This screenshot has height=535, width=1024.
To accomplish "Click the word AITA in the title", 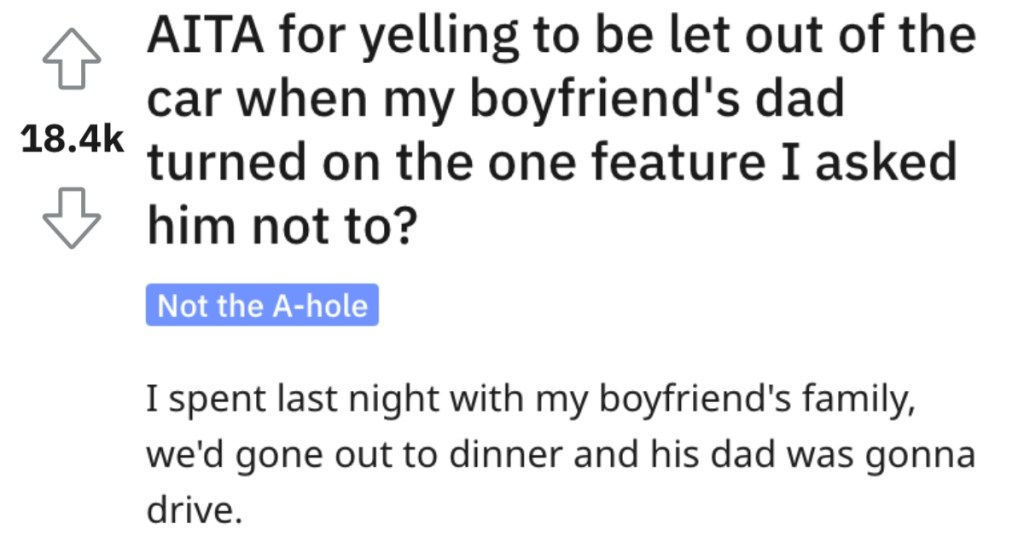I will point(206,35).
